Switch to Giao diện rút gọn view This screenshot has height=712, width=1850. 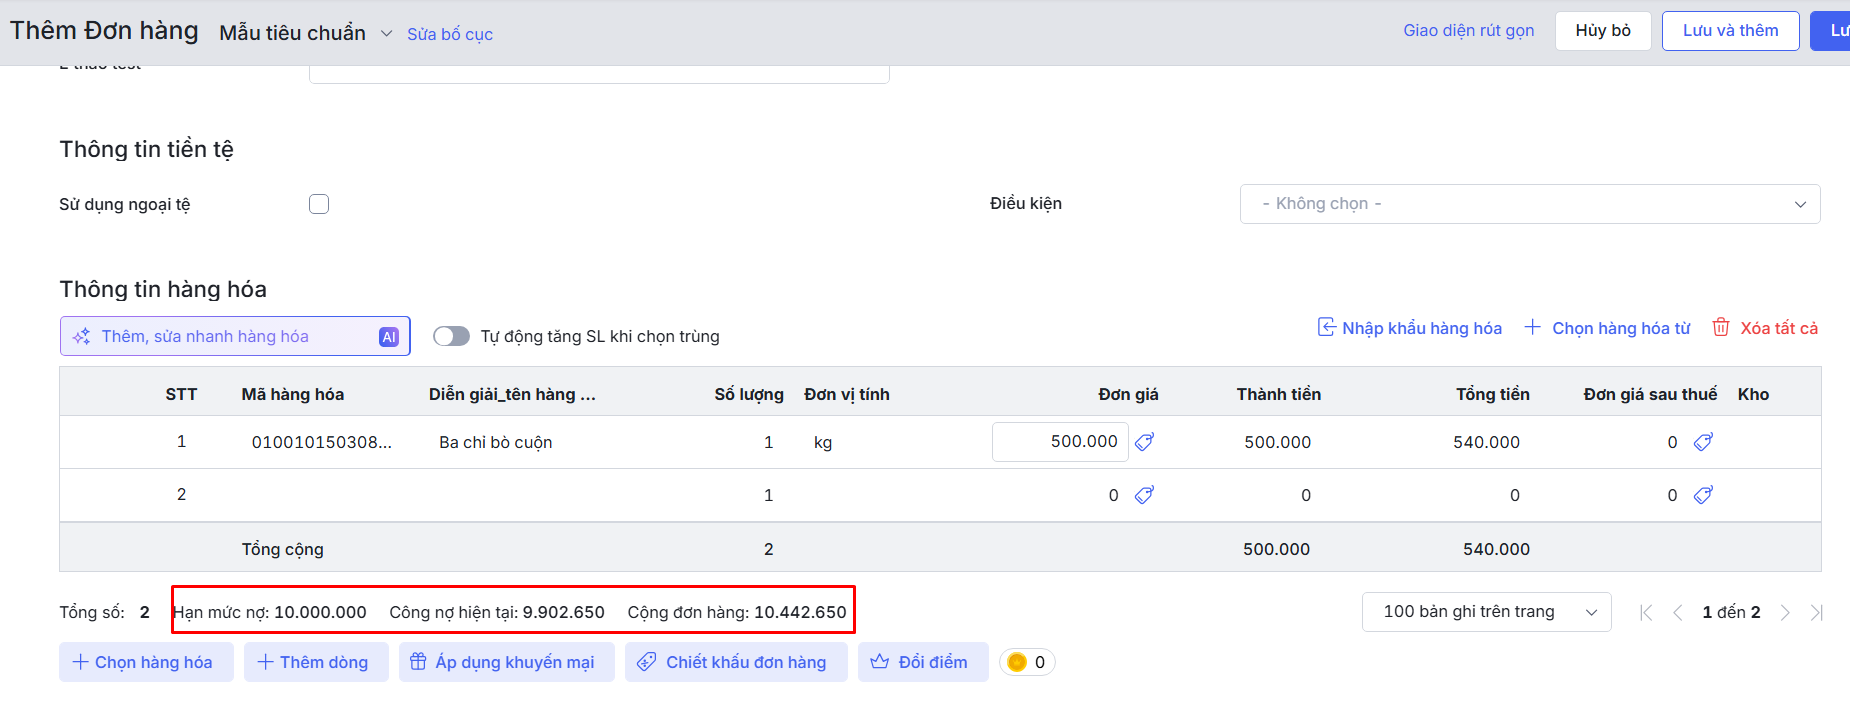tap(1468, 30)
